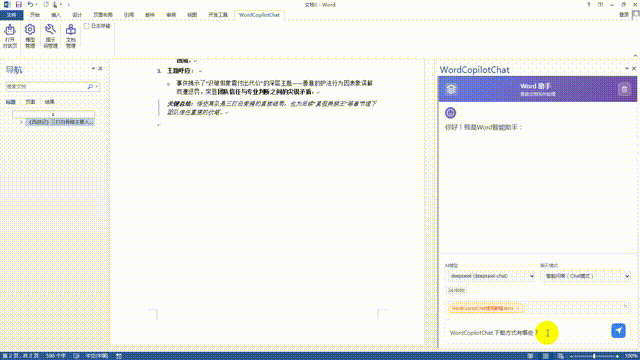Expand the 《西游记》 heading triangle in navigation
640x360 pixels.
22,122
